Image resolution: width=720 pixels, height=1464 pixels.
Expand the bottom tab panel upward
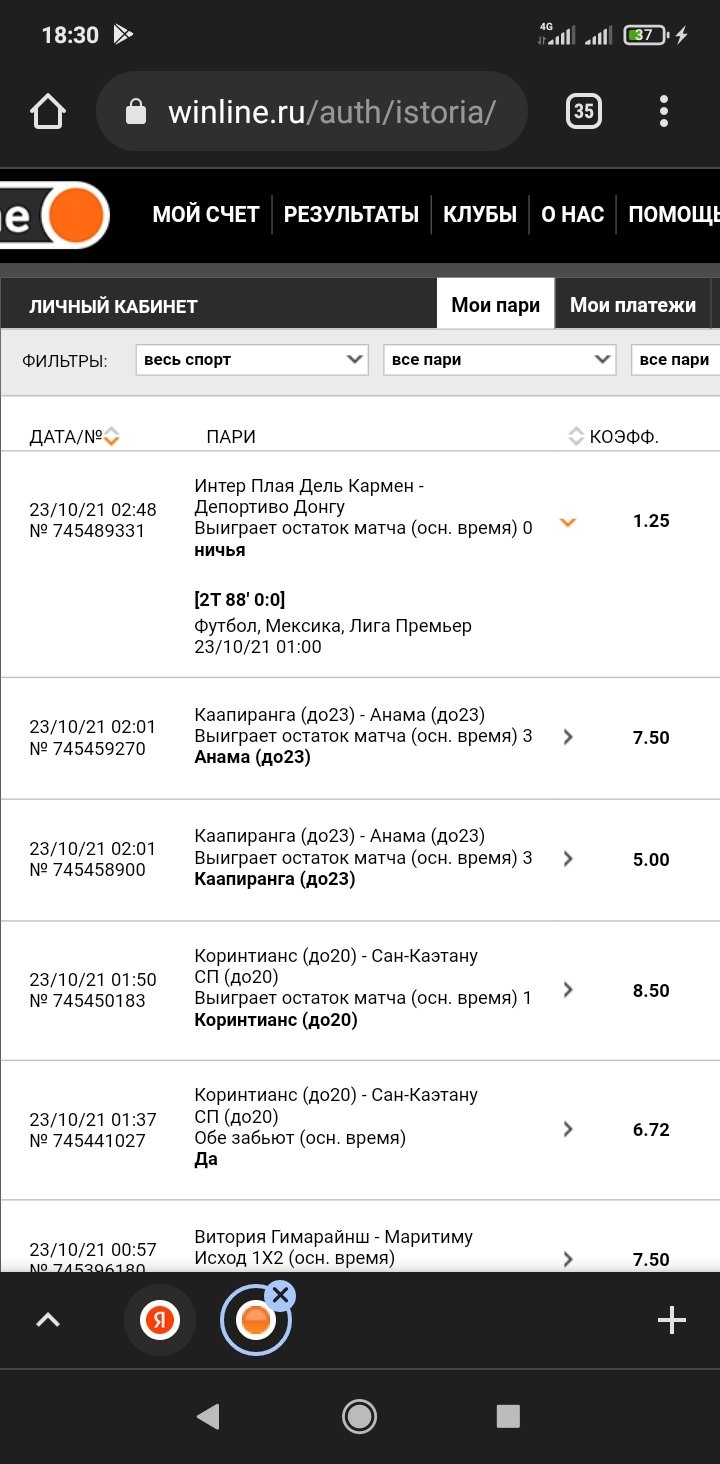(x=48, y=1321)
